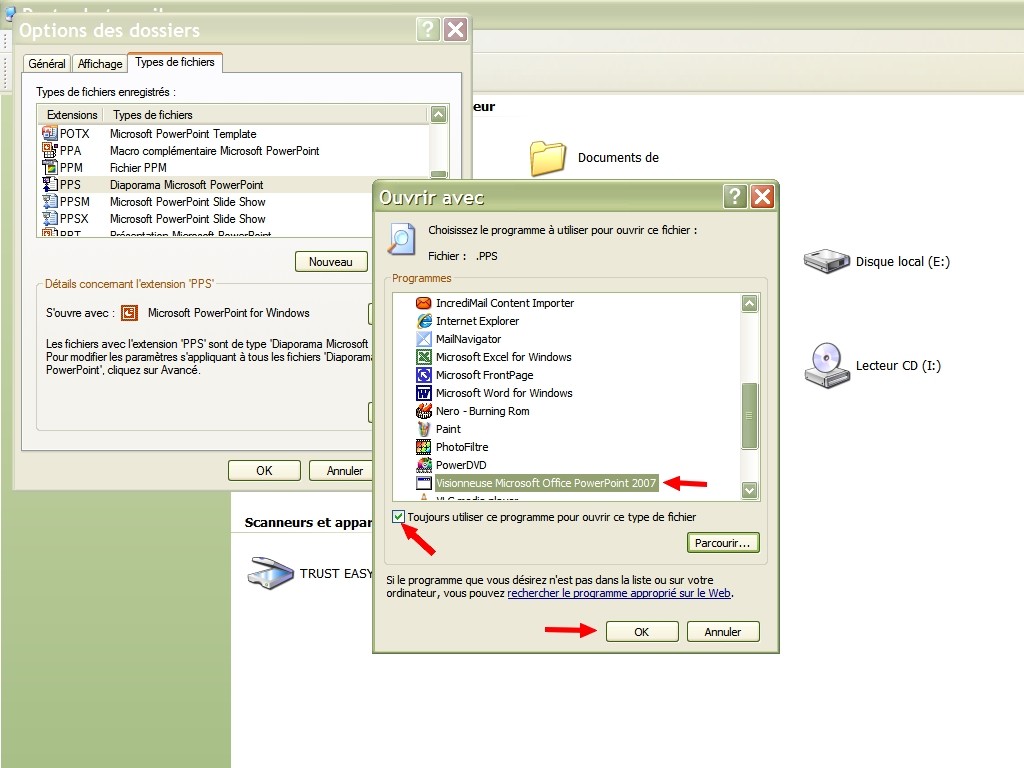
Task: Select Nero - Burning Rom program
Action: [x=482, y=411]
